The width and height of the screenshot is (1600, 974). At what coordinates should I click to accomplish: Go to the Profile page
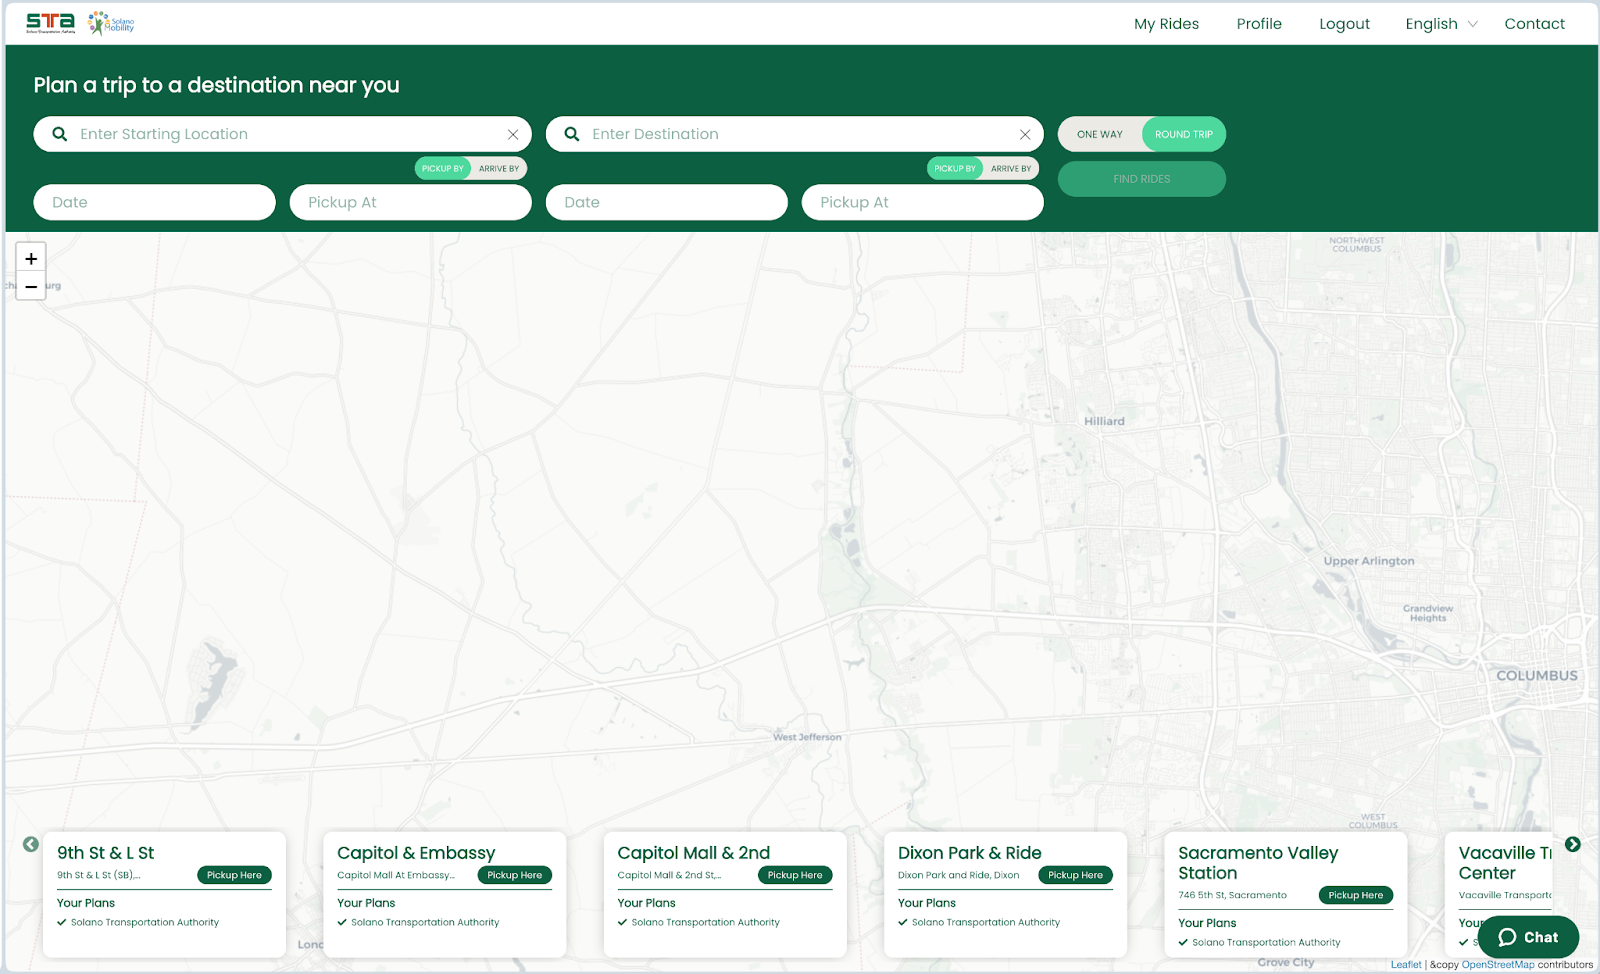click(1259, 24)
